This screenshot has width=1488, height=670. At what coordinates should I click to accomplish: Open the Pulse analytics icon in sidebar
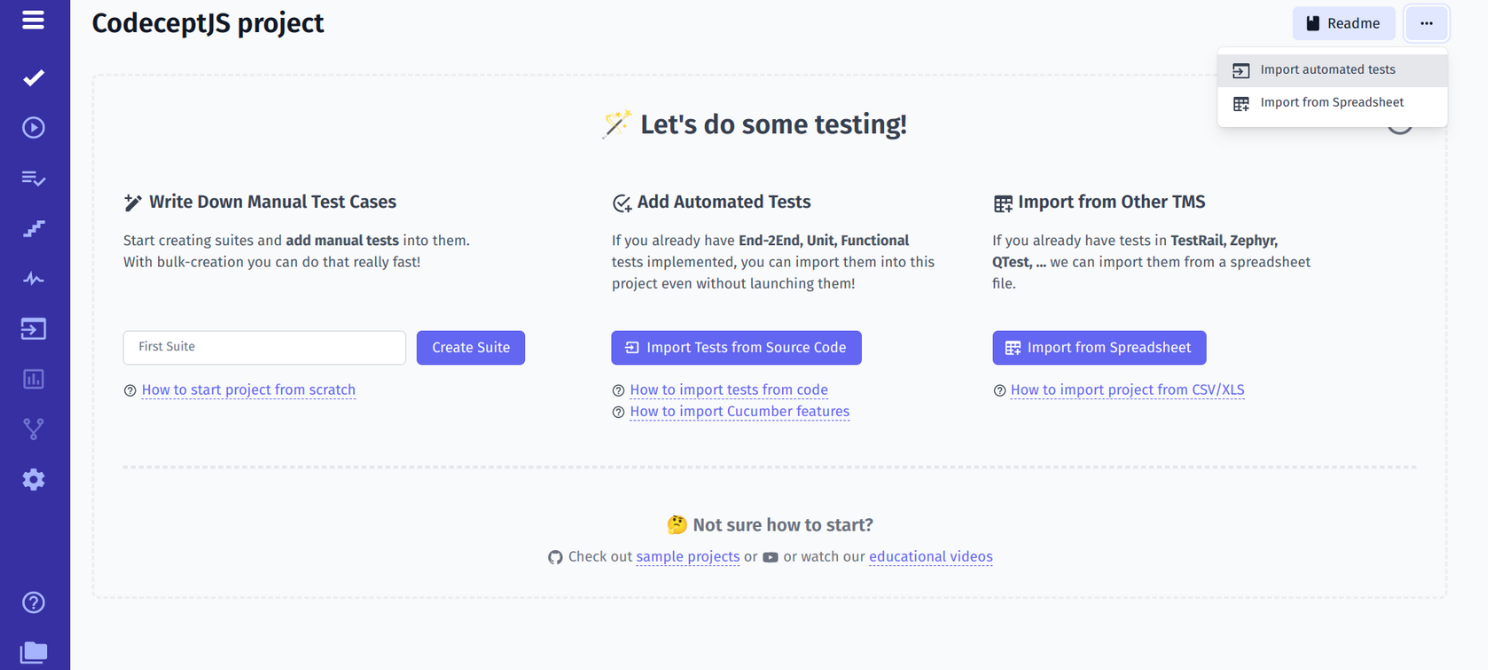(33, 278)
